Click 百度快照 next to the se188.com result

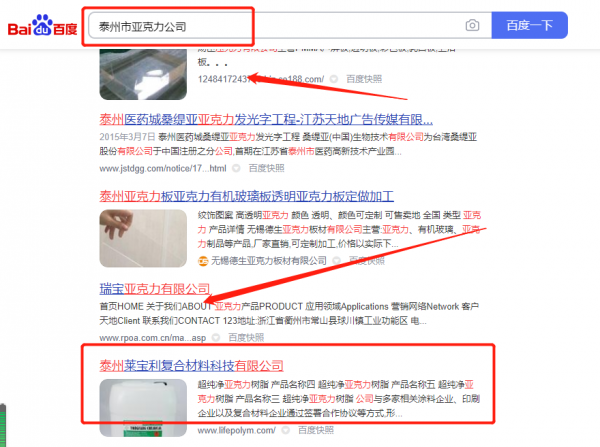click(x=364, y=79)
